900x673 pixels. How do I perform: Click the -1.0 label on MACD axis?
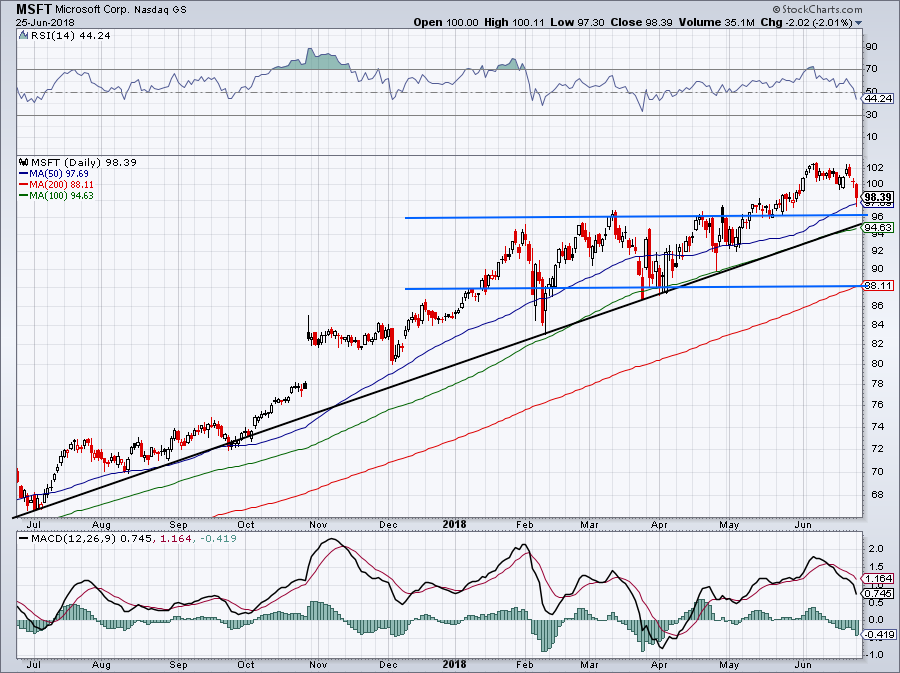tap(874, 655)
